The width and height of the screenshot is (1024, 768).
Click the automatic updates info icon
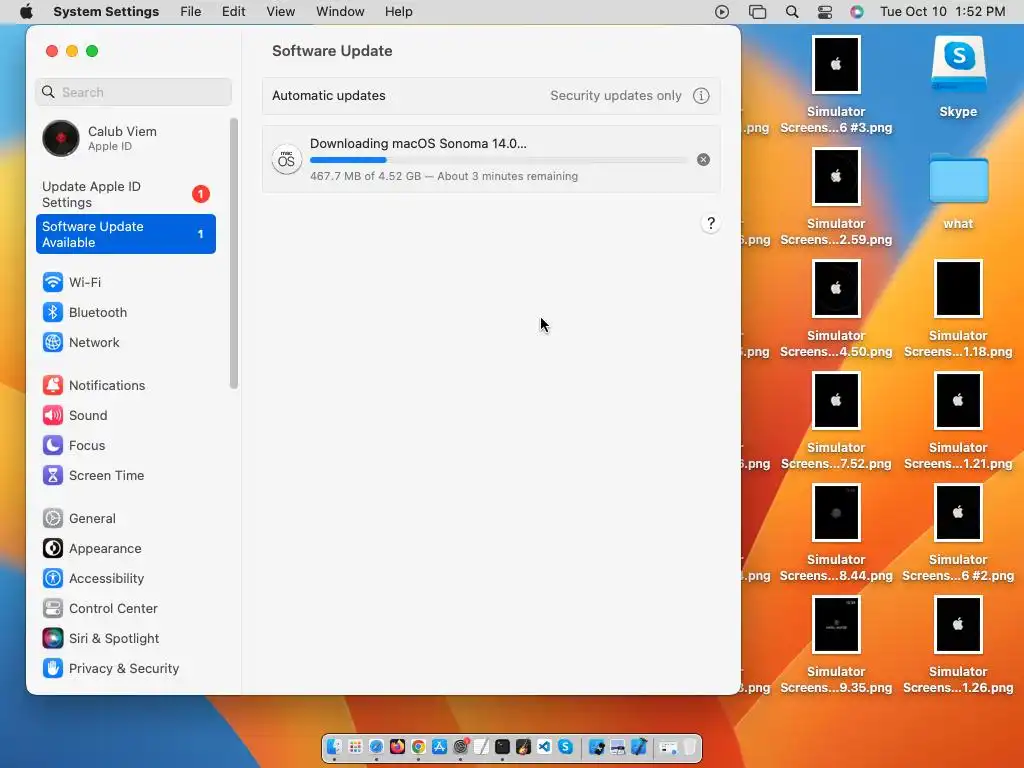[701, 96]
